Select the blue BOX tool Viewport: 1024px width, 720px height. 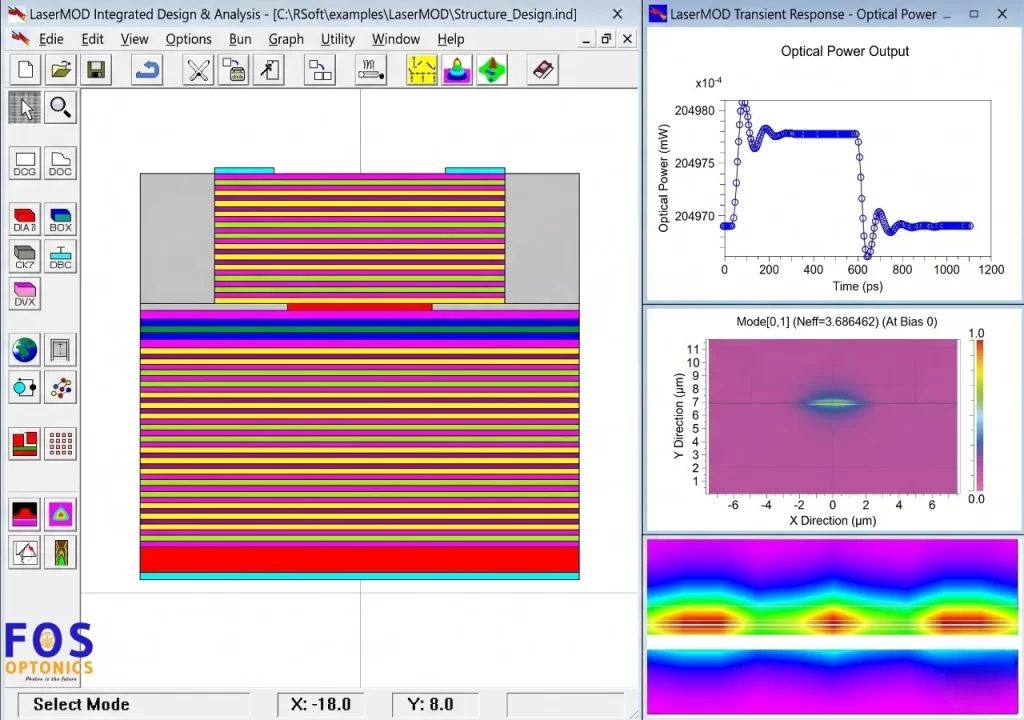click(x=60, y=219)
